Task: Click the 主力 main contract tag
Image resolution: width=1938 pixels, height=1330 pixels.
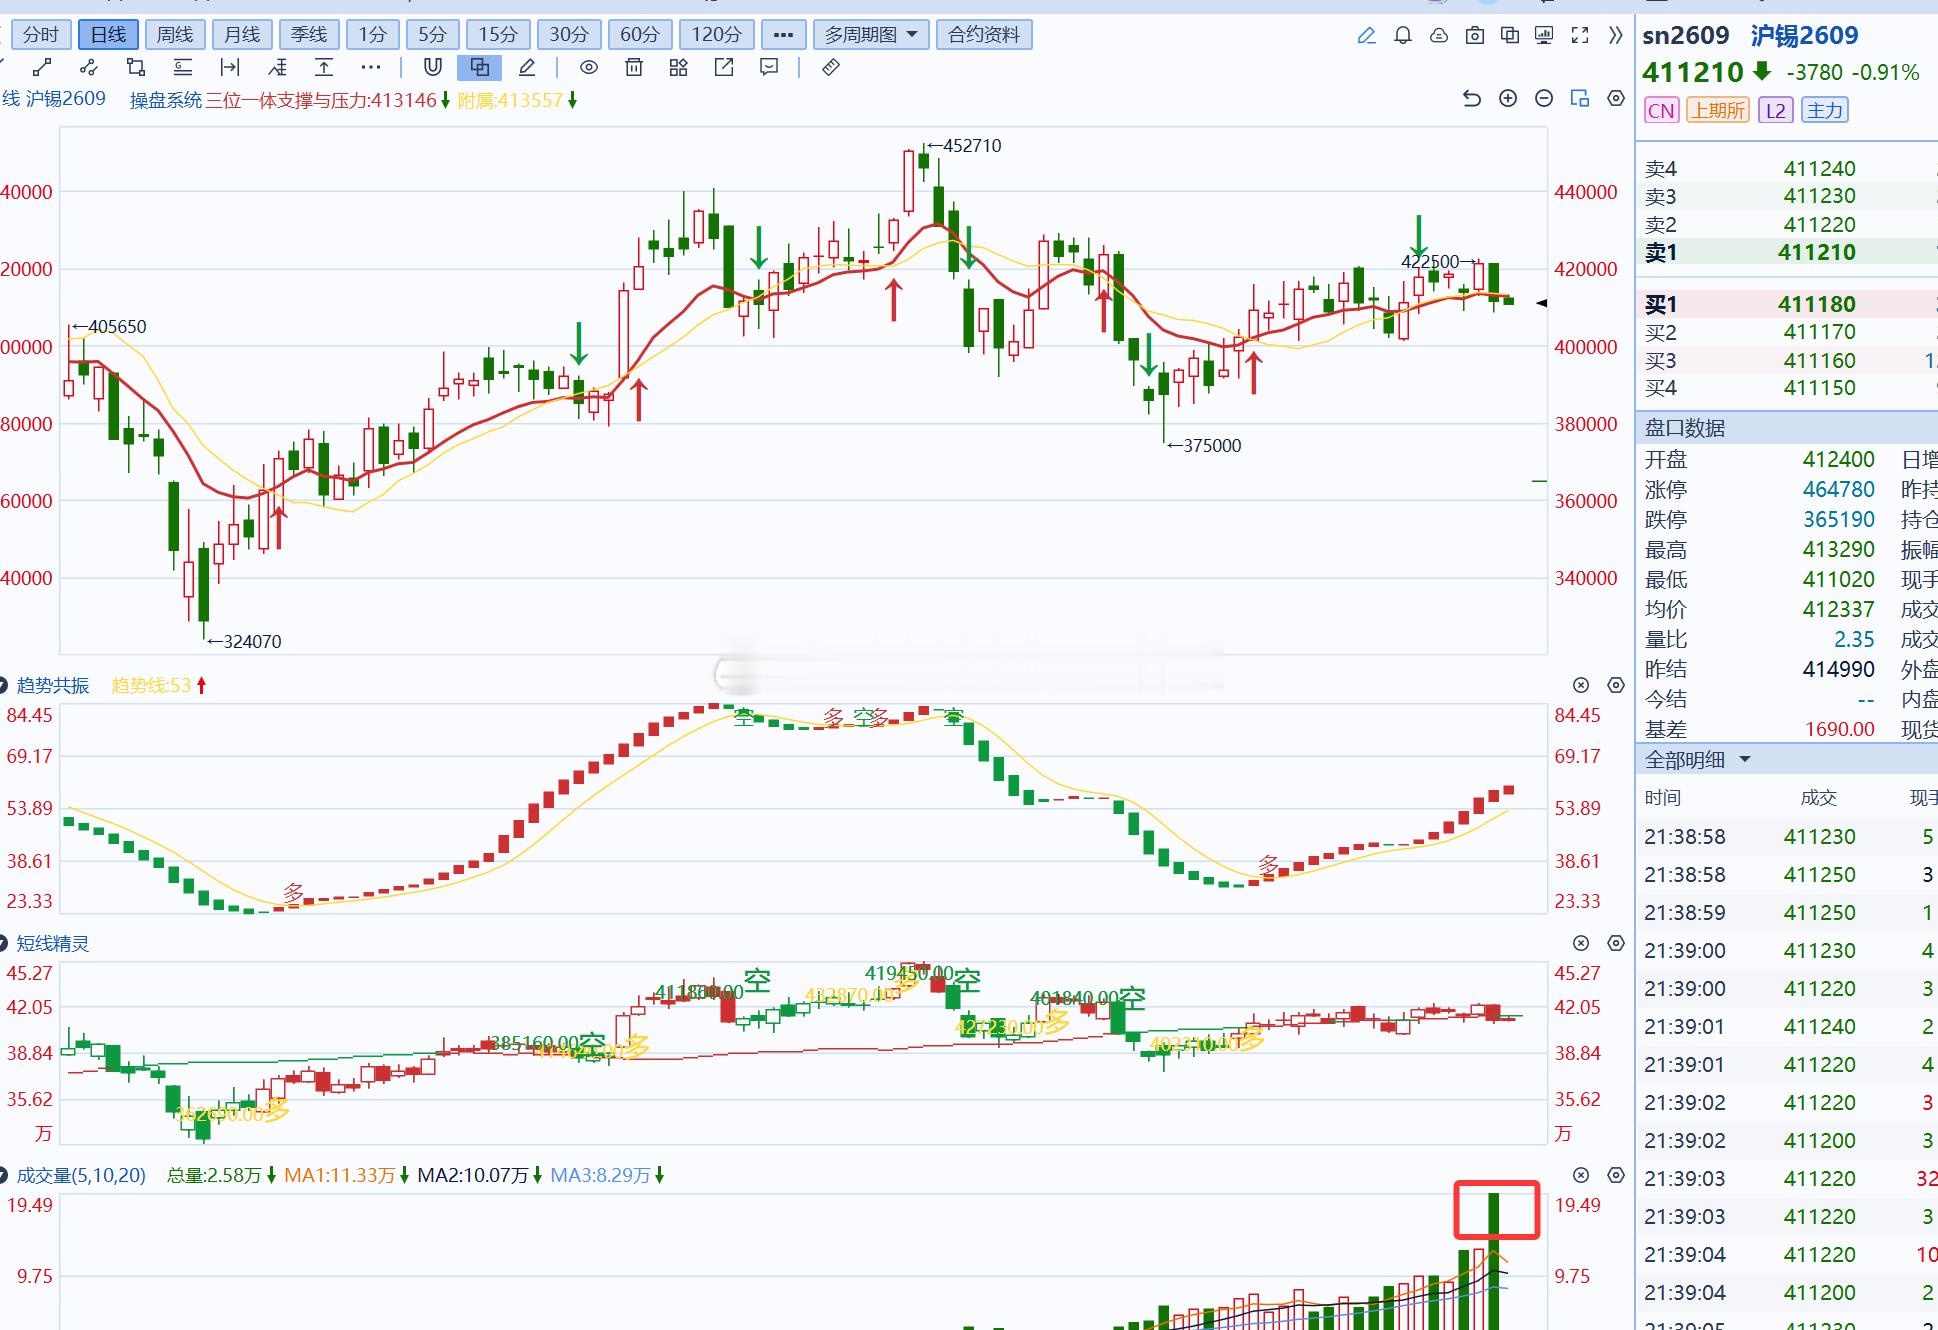Action: [1825, 111]
